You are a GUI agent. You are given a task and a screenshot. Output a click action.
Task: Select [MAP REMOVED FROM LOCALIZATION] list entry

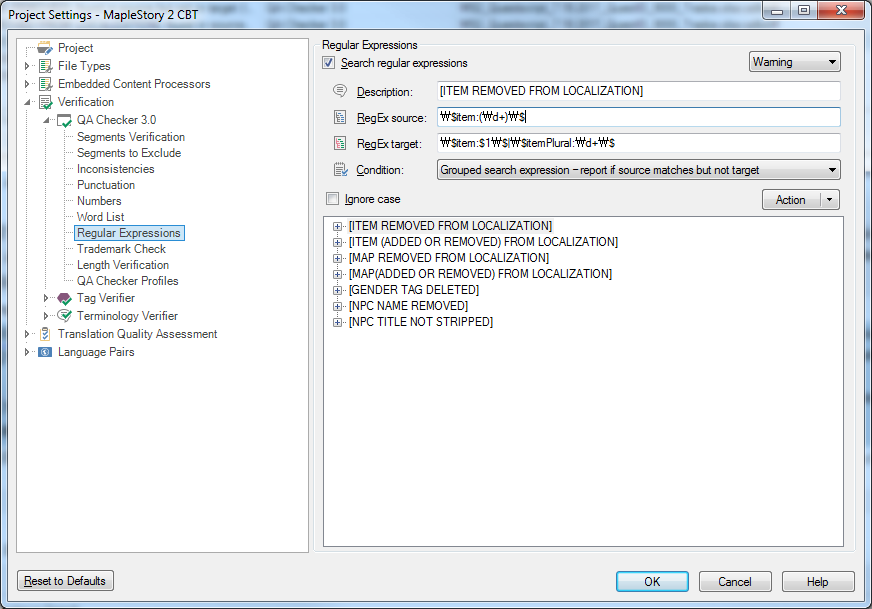coord(449,259)
